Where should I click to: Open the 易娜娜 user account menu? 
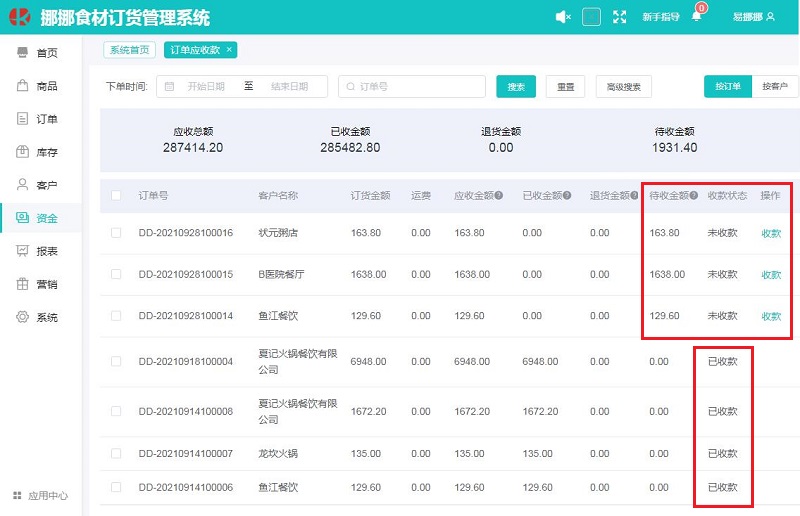click(753, 17)
